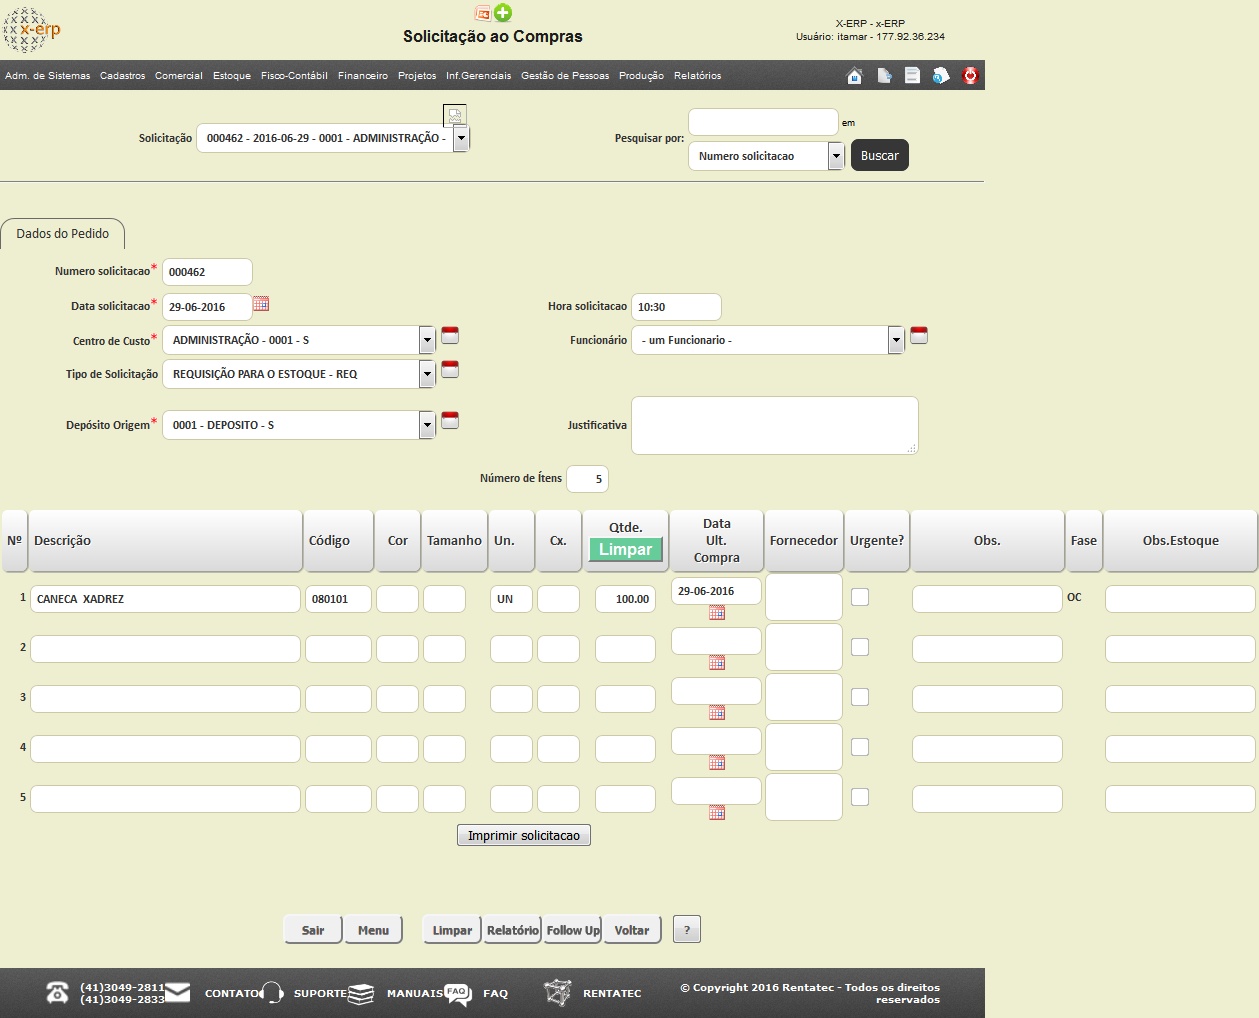
Task: Check the Urgente box for row 1
Action: coord(860,597)
